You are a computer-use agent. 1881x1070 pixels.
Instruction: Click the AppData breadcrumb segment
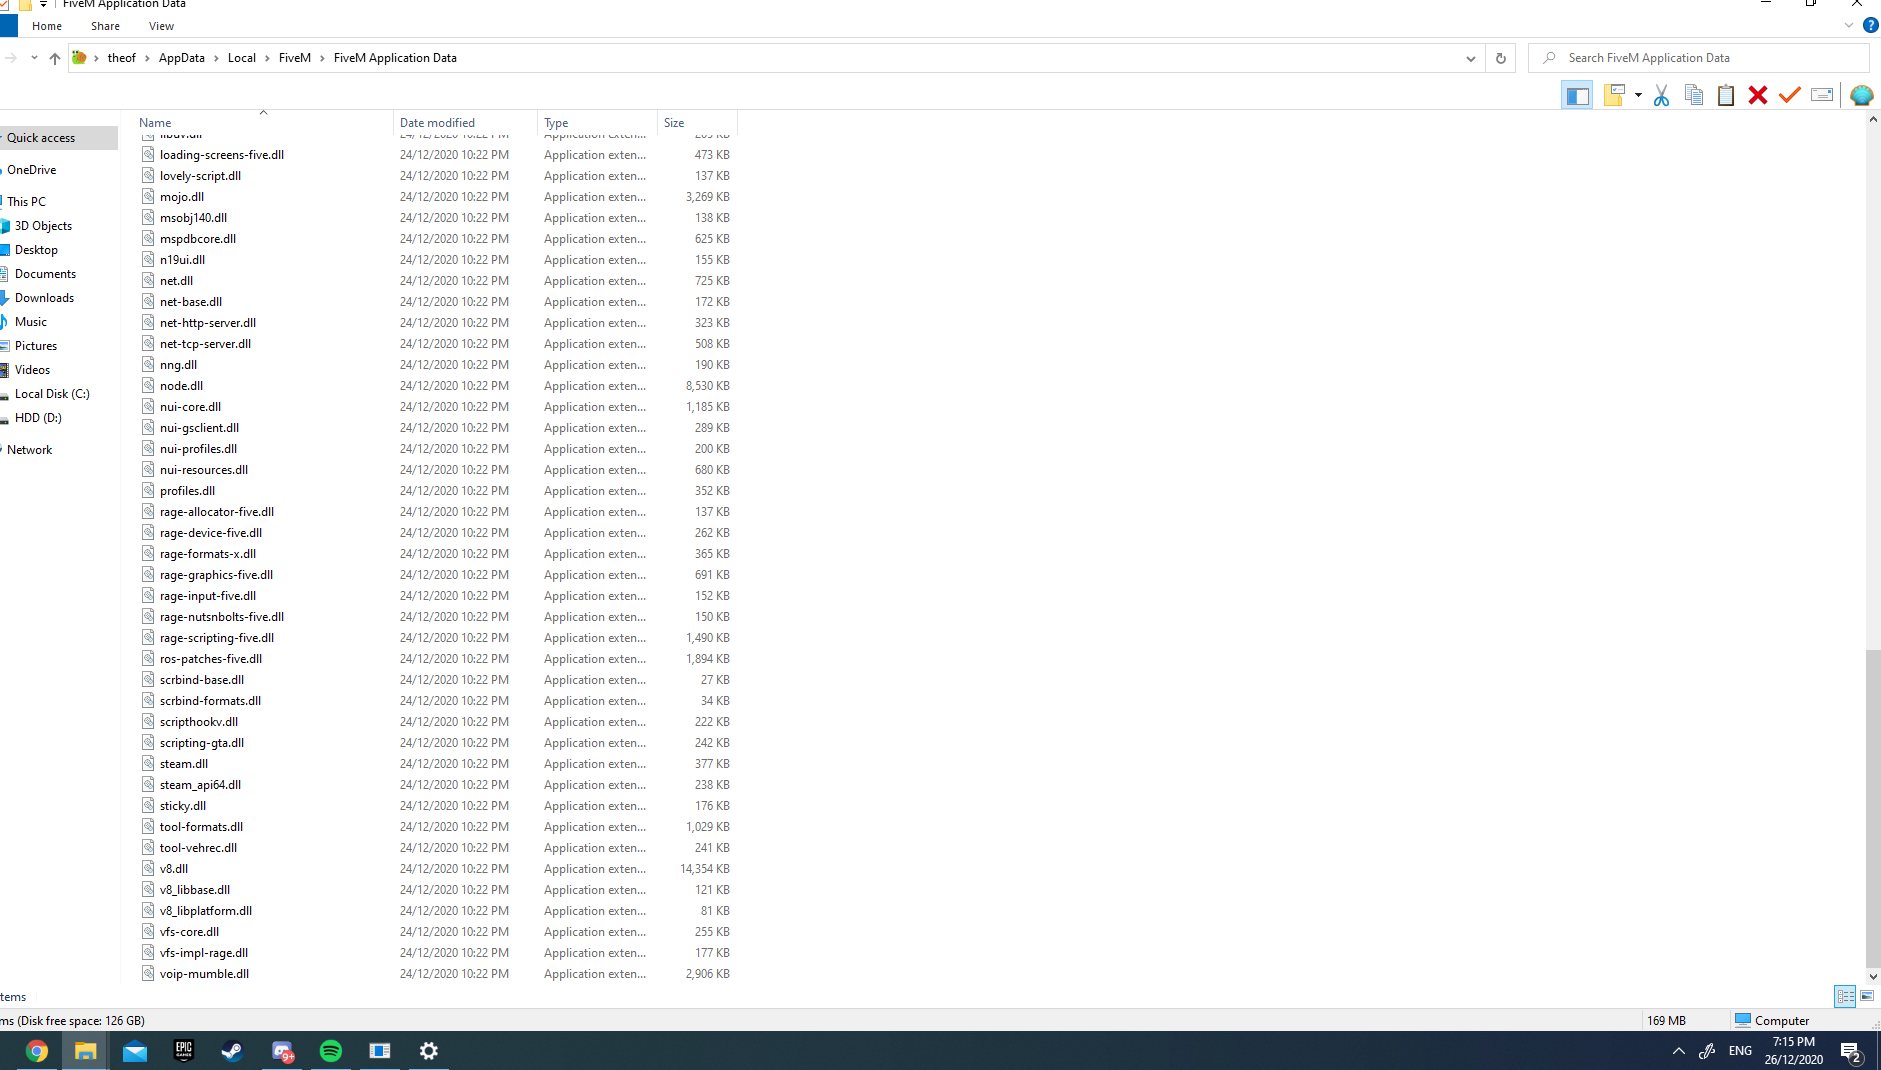181,58
